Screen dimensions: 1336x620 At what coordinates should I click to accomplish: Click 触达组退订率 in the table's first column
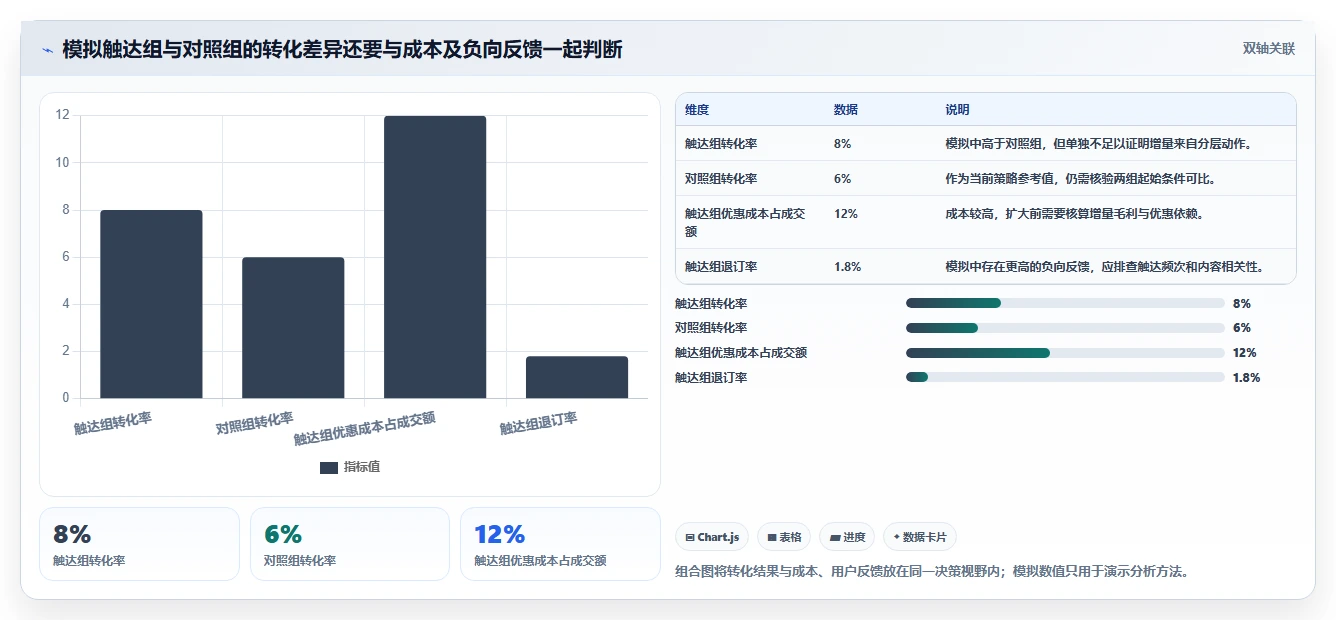[721, 267]
